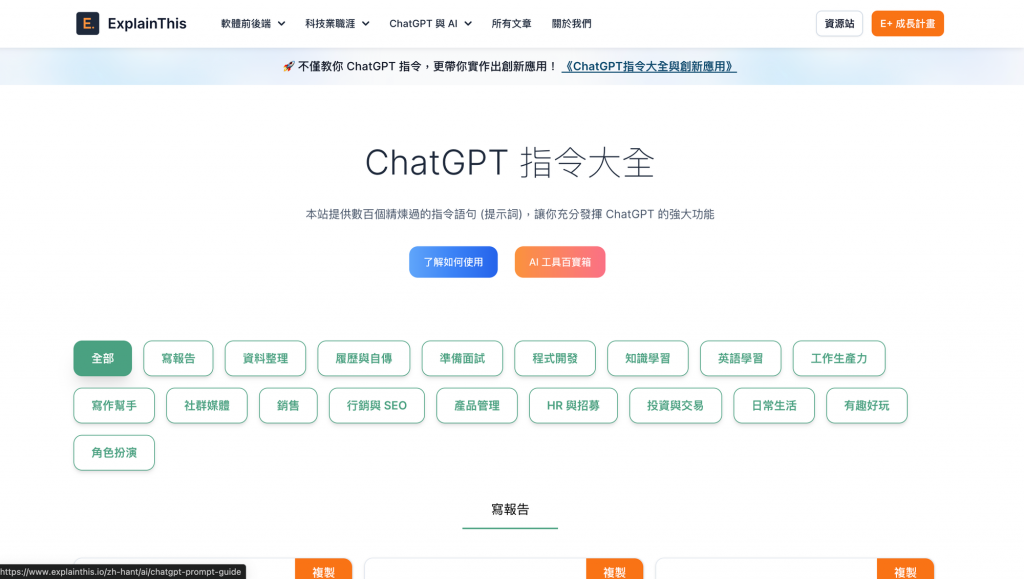Viewport: 1024px width, 579px height.
Task: Click the ExplainThis E logo icon
Action: [88, 23]
